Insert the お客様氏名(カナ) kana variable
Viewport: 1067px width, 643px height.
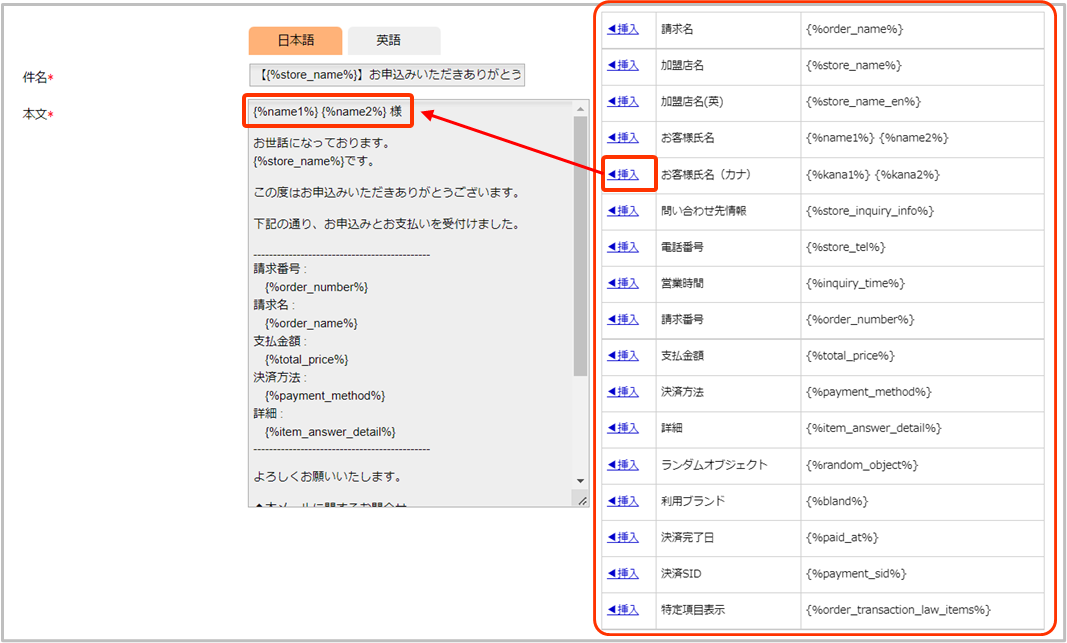click(x=623, y=174)
